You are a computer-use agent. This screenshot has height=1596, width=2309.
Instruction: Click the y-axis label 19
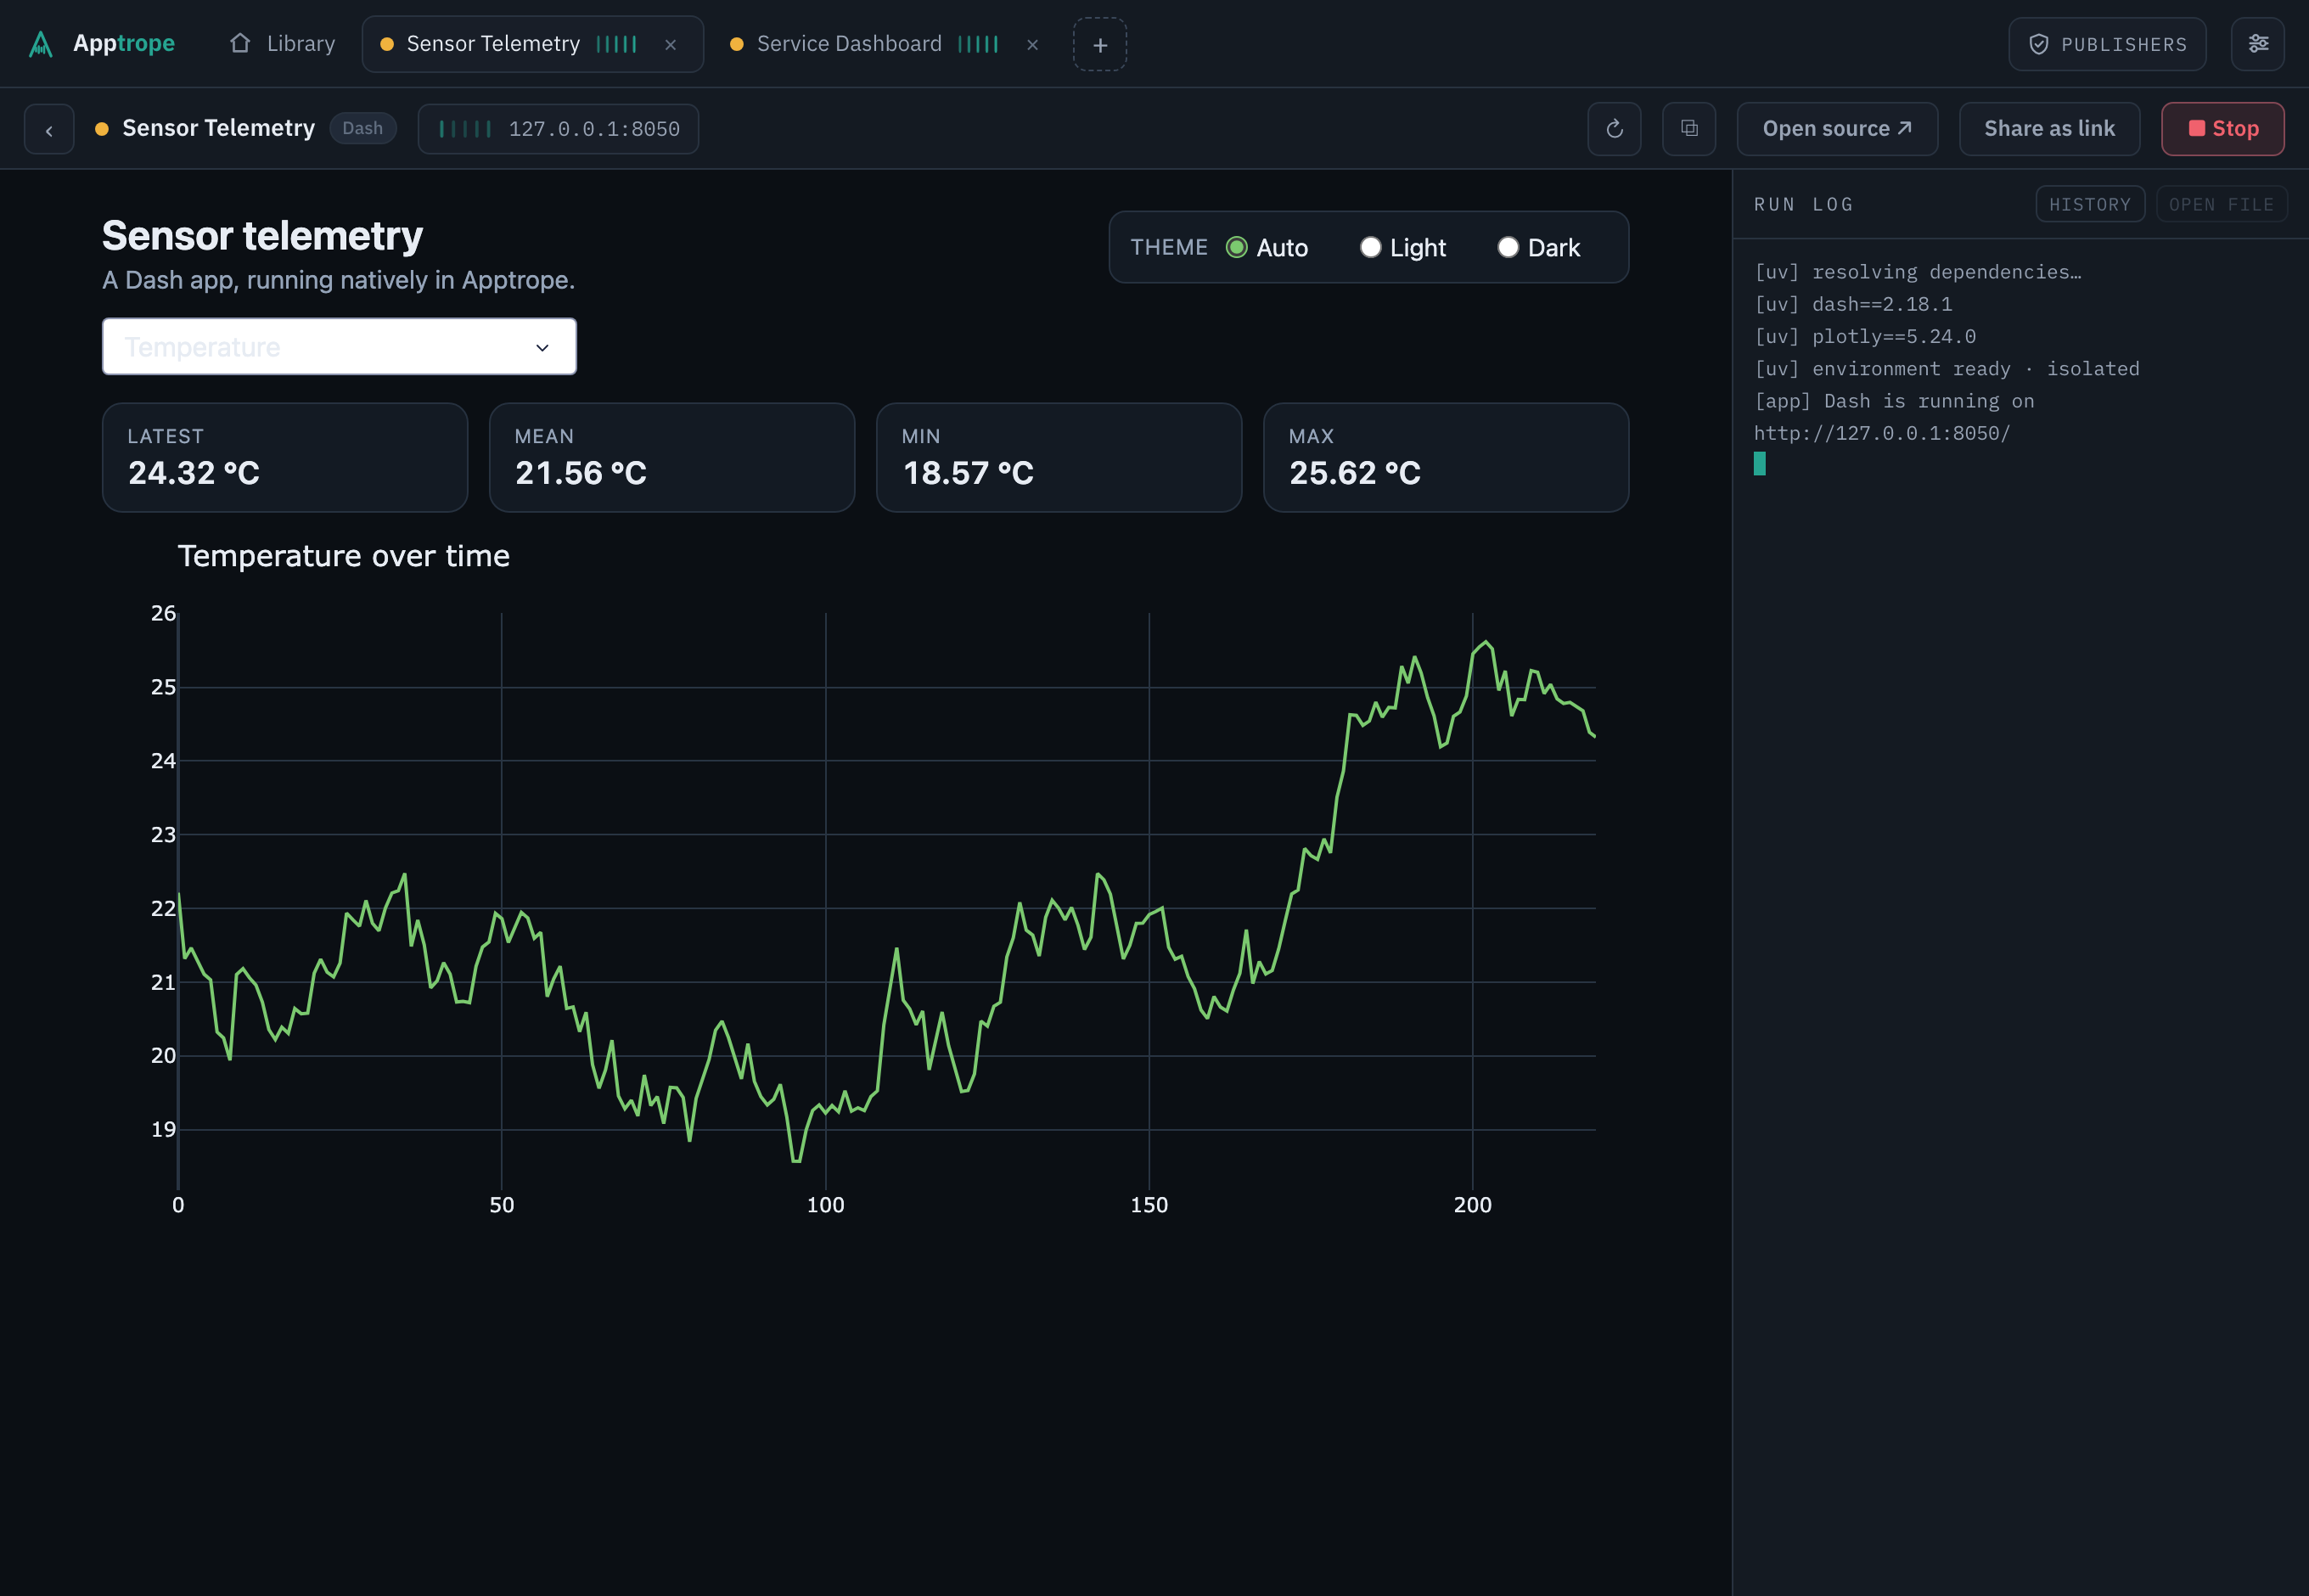point(163,1129)
